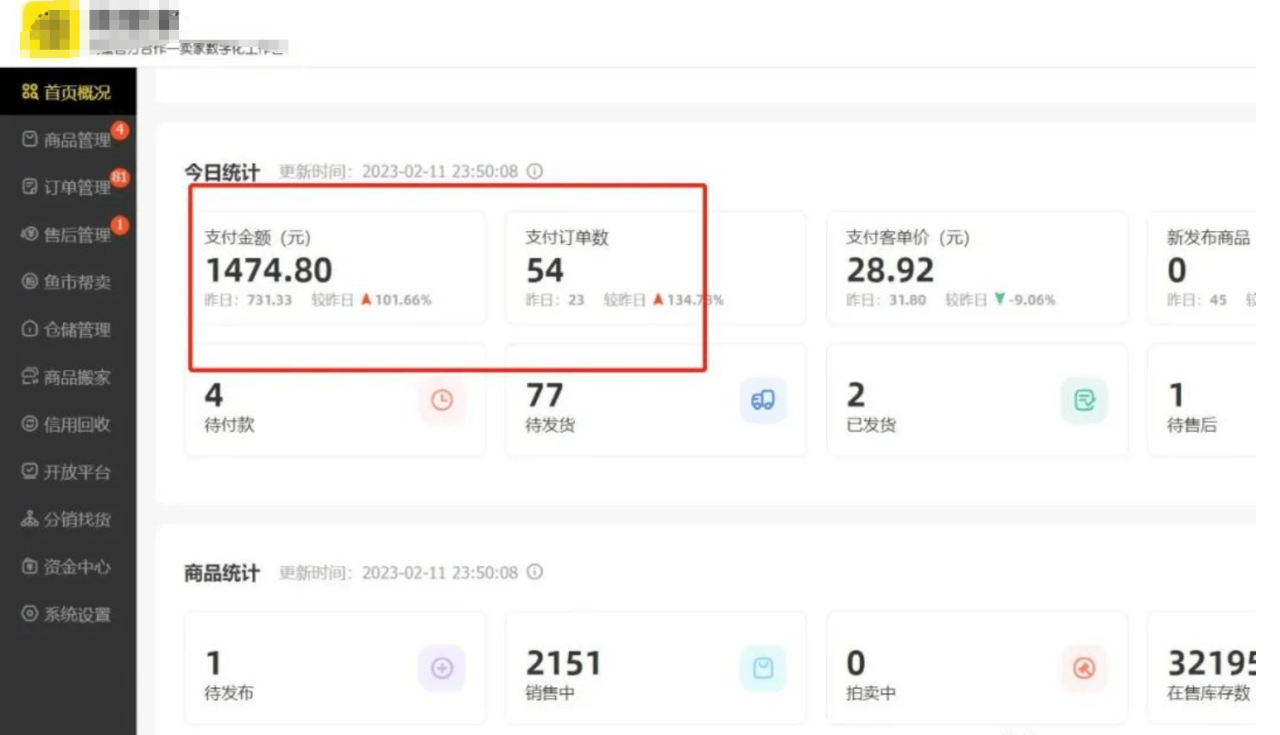Image resolution: width=1280 pixels, height=735 pixels.
Task: Click the 支付订单数 statistics card
Action: coord(655,267)
